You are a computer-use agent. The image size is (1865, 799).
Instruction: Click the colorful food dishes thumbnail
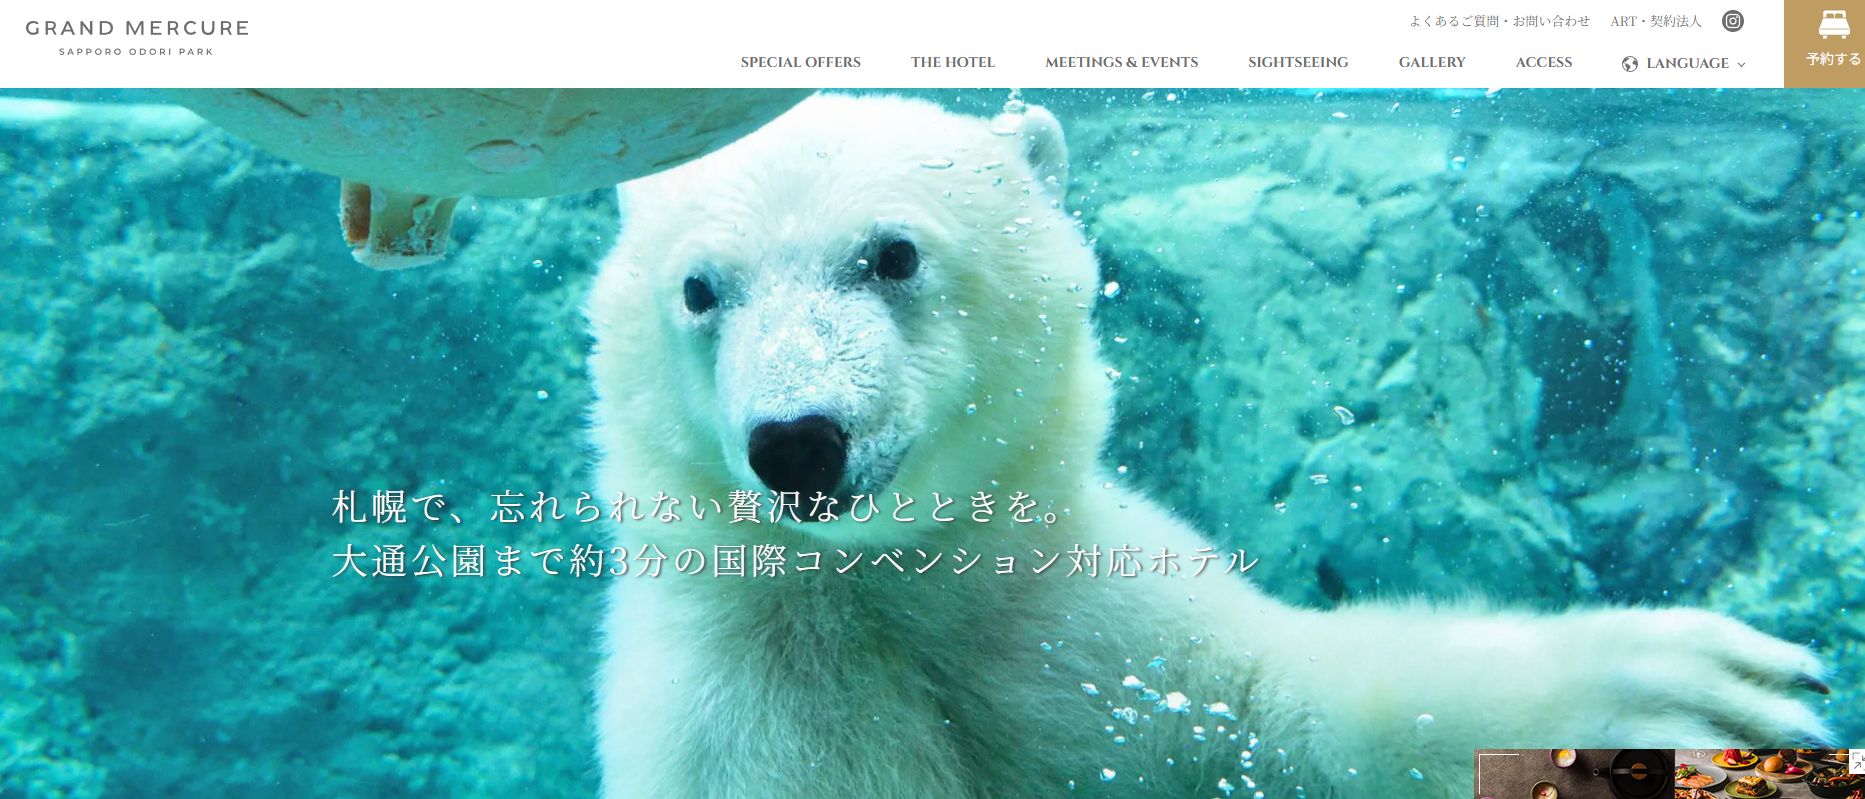click(x=1762, y=774)
